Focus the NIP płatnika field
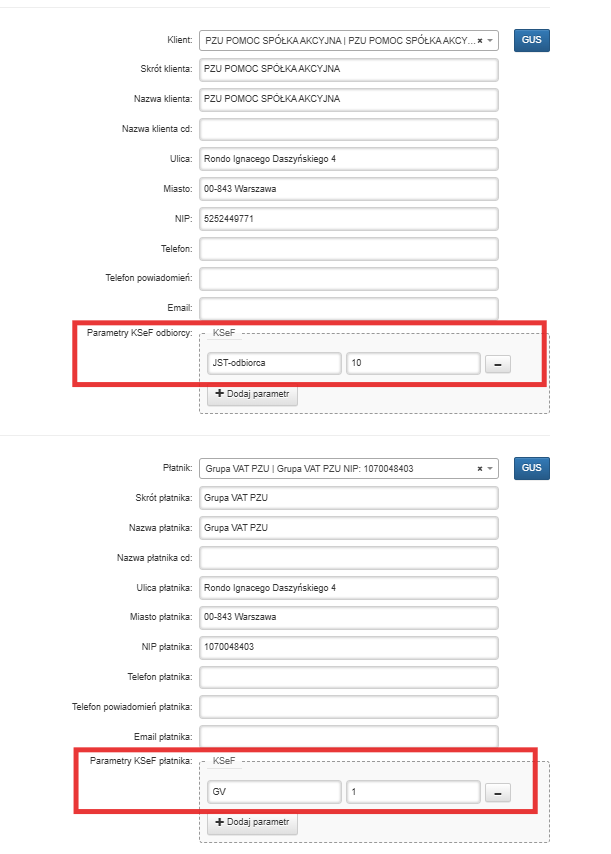 (x=348, y=647)
